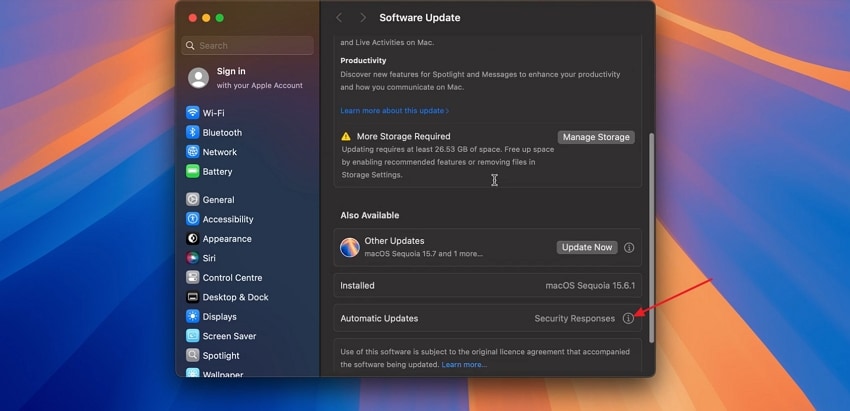Click the Security Responses value text
The height and width of the screenshot is (411, 850).
click(x=575, y=318)
